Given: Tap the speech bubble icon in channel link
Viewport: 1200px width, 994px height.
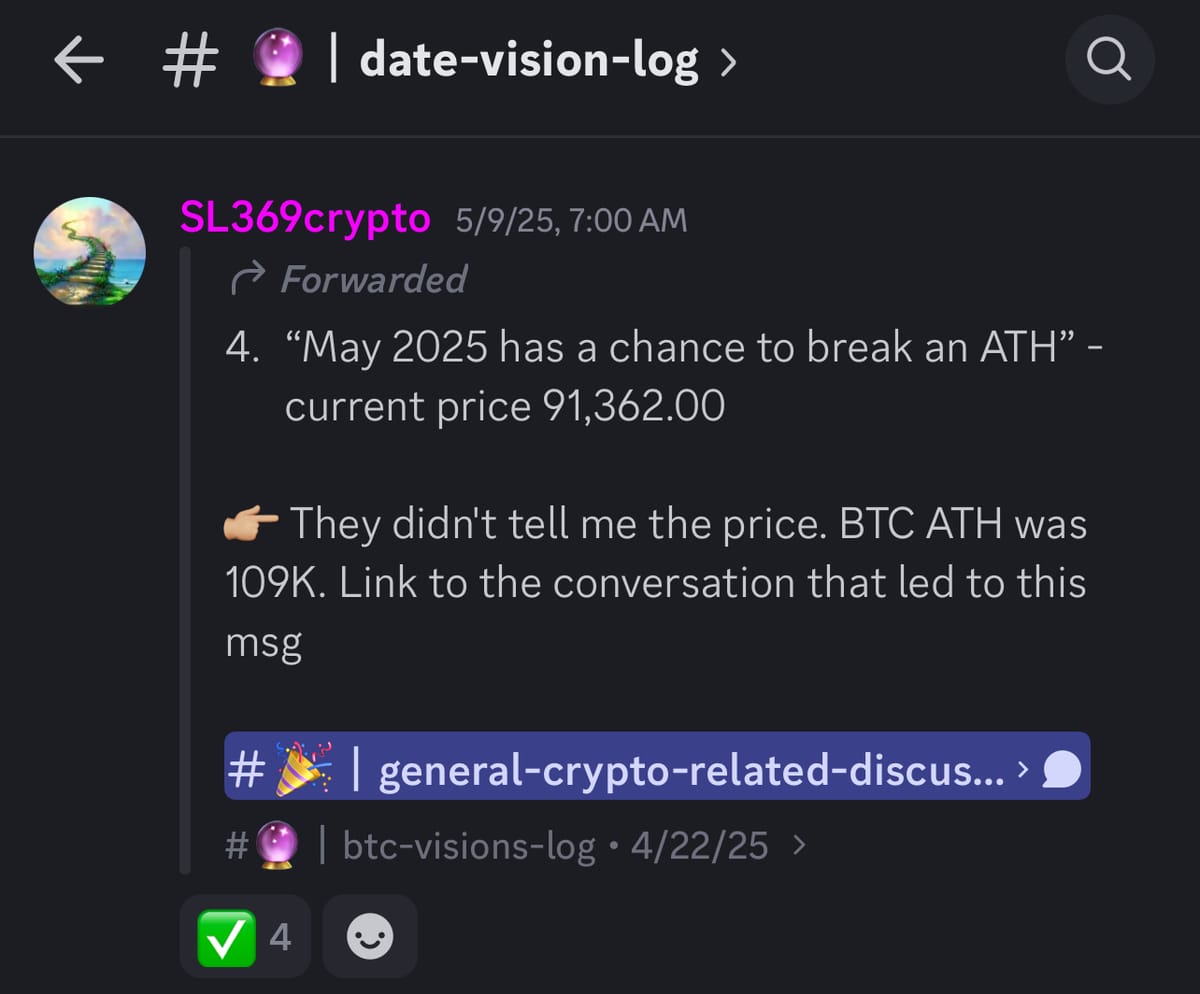Looking at the screenshot, I should [1062, 770].
